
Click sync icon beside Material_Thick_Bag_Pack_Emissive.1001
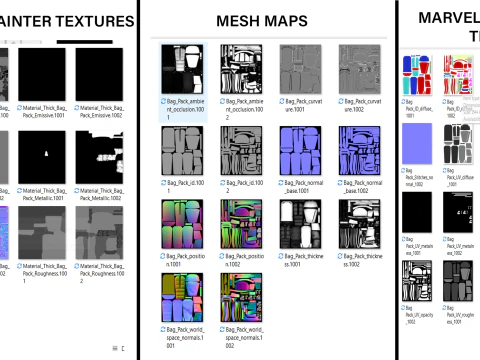click(19, 108)
